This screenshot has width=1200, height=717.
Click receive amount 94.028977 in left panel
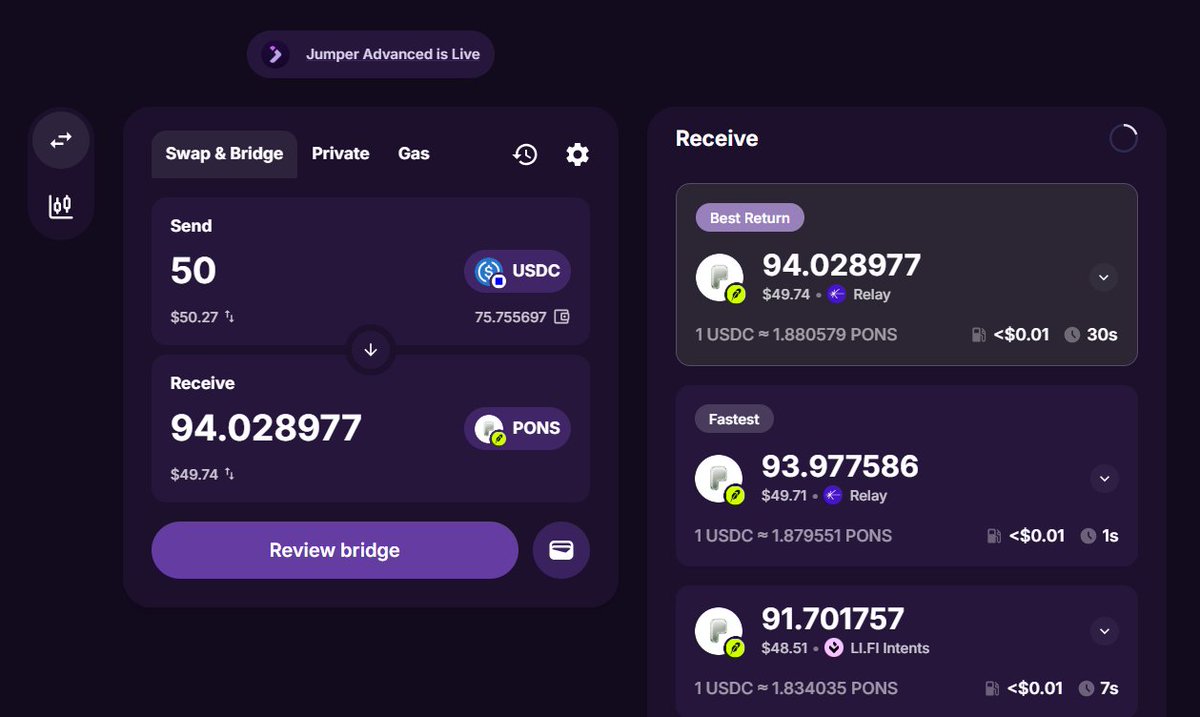(266, 429)
